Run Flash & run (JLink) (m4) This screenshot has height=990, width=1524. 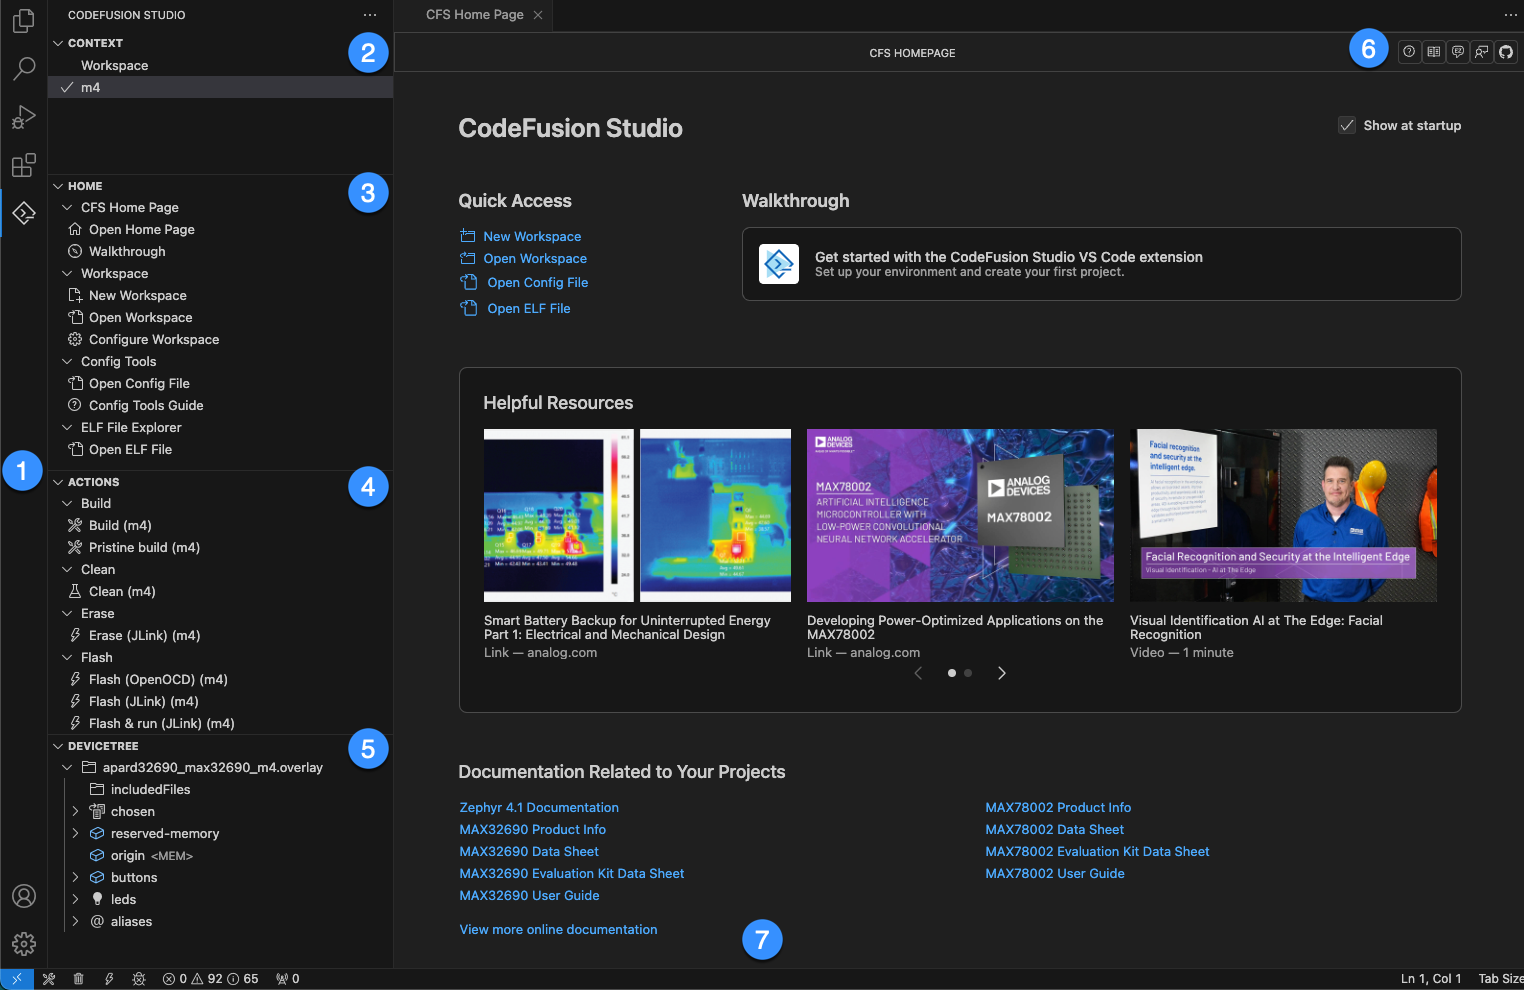tap(161, 723)
